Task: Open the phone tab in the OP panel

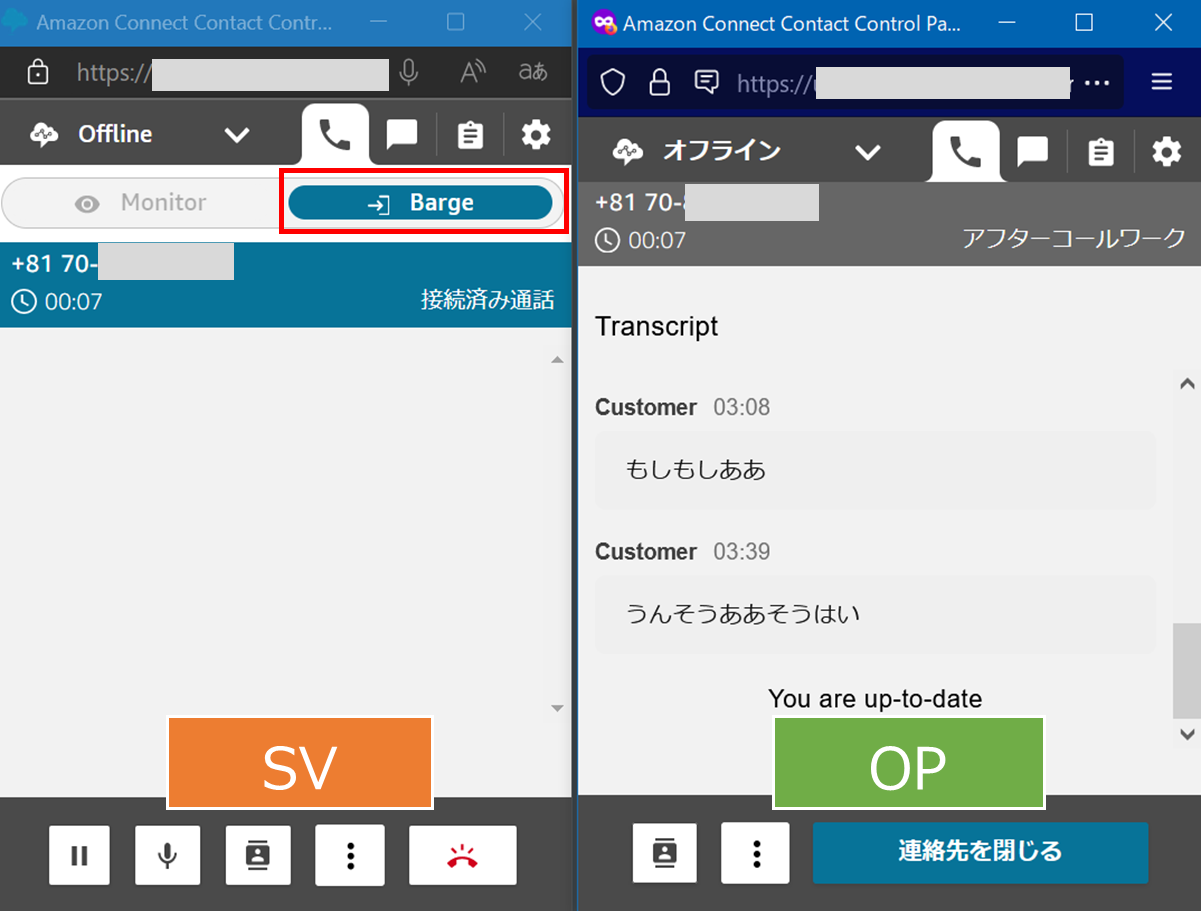Action: coord(966,152)
